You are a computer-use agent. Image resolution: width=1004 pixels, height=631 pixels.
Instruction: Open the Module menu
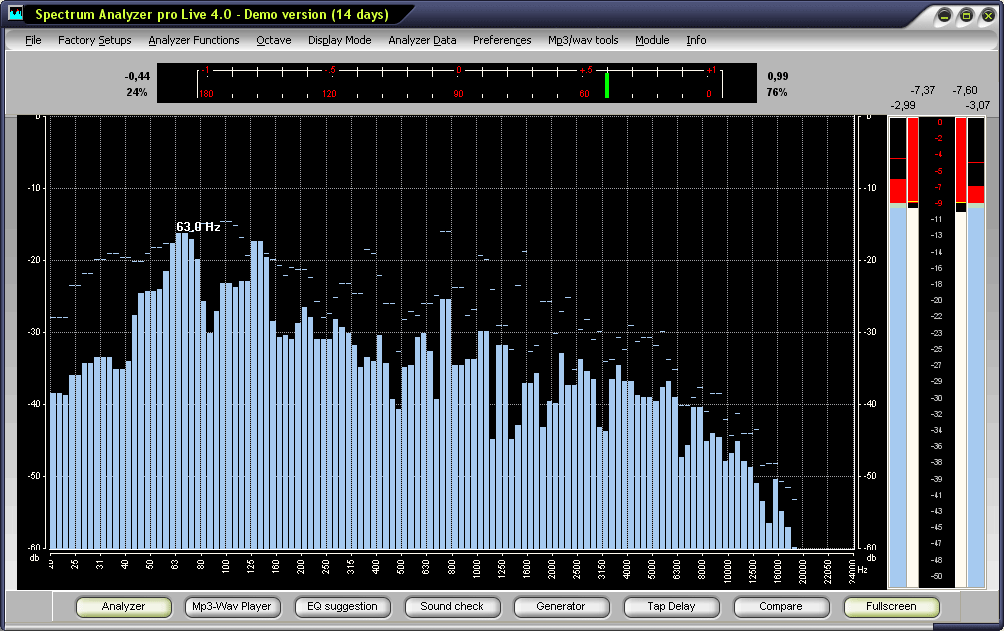pyautogui.click(x=652, y=40)
